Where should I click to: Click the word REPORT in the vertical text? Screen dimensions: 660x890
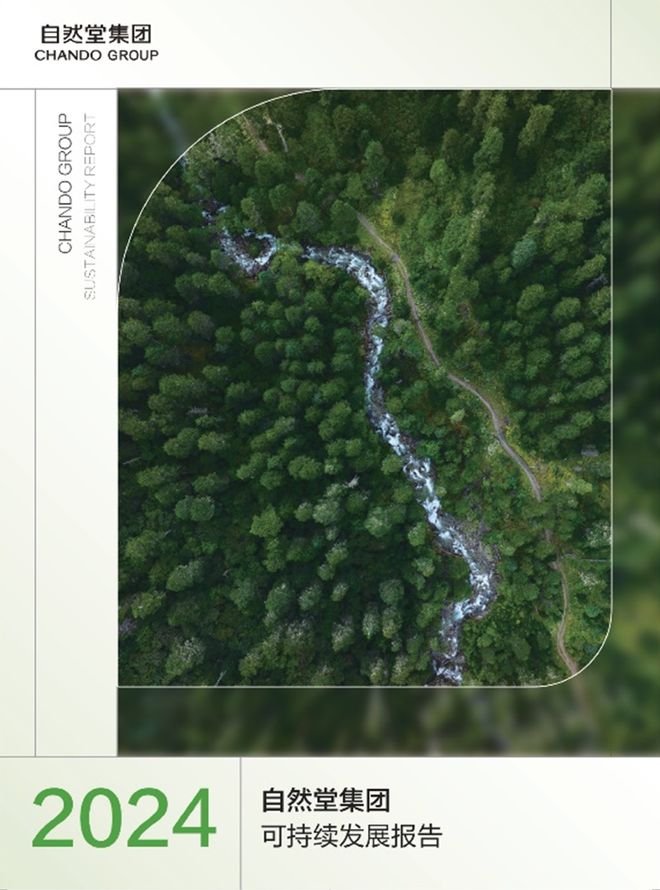(x=90, y=142)
